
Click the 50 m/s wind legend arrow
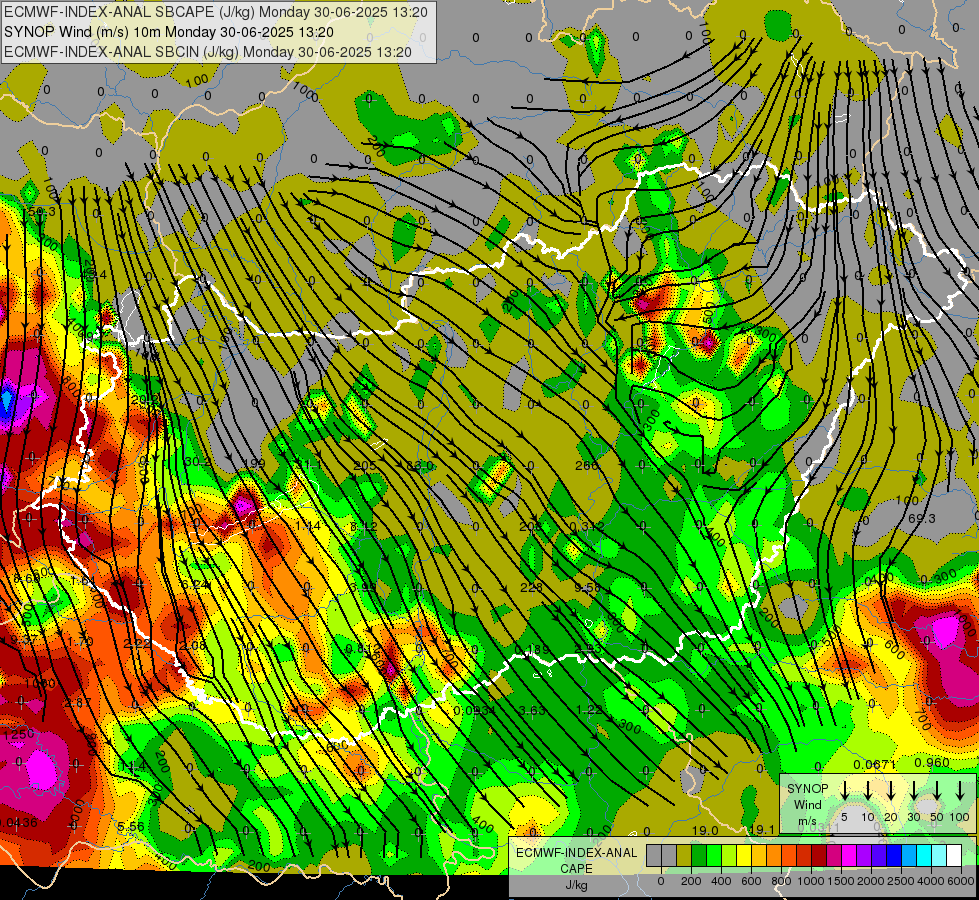coord(937,790)
